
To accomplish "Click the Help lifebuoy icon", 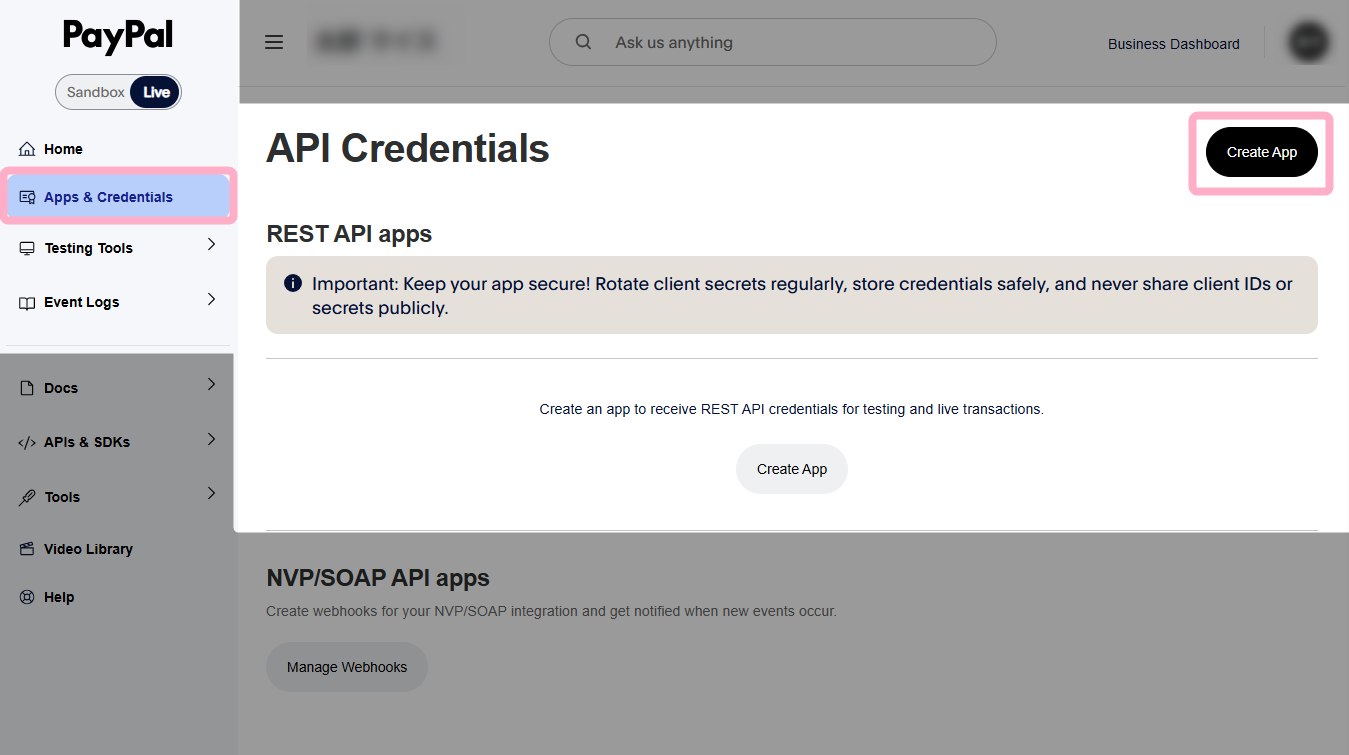I will [27, 597].
